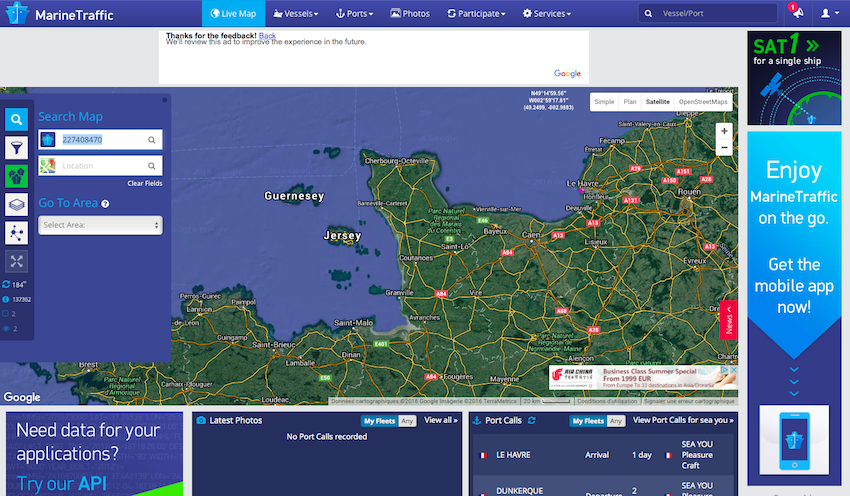The width and height of the screenshot is (850, 496).
Task: Select the green fleets icon in the sidebar
Action: coord(17,176)
